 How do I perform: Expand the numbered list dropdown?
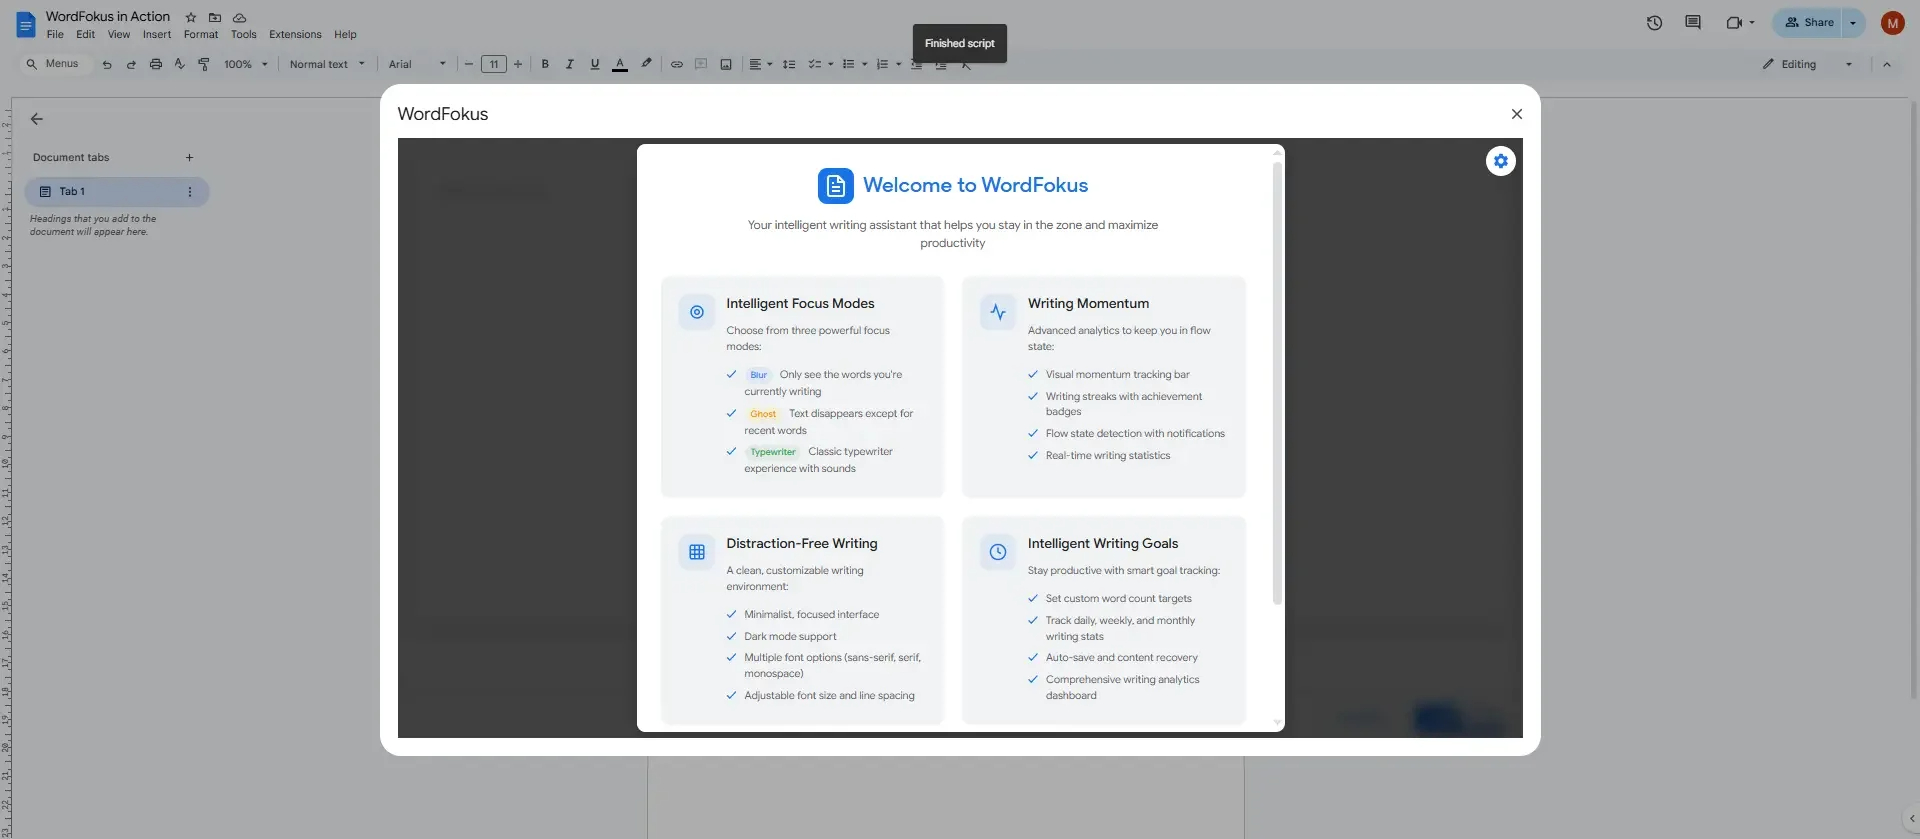point(898,64)
